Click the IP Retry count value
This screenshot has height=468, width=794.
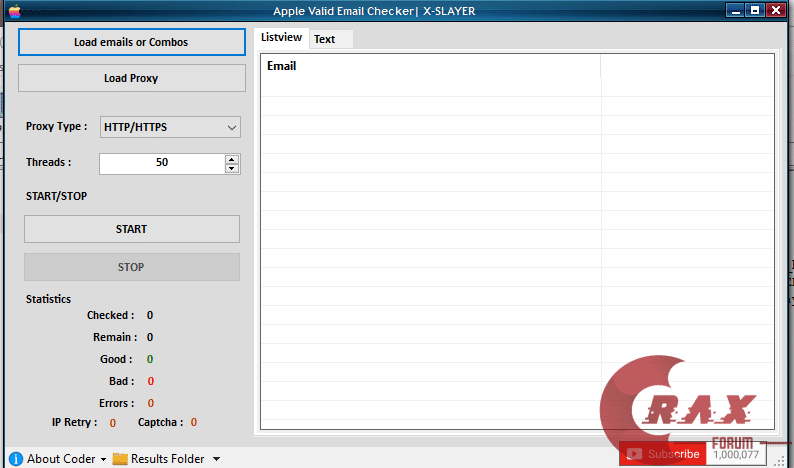112,423
